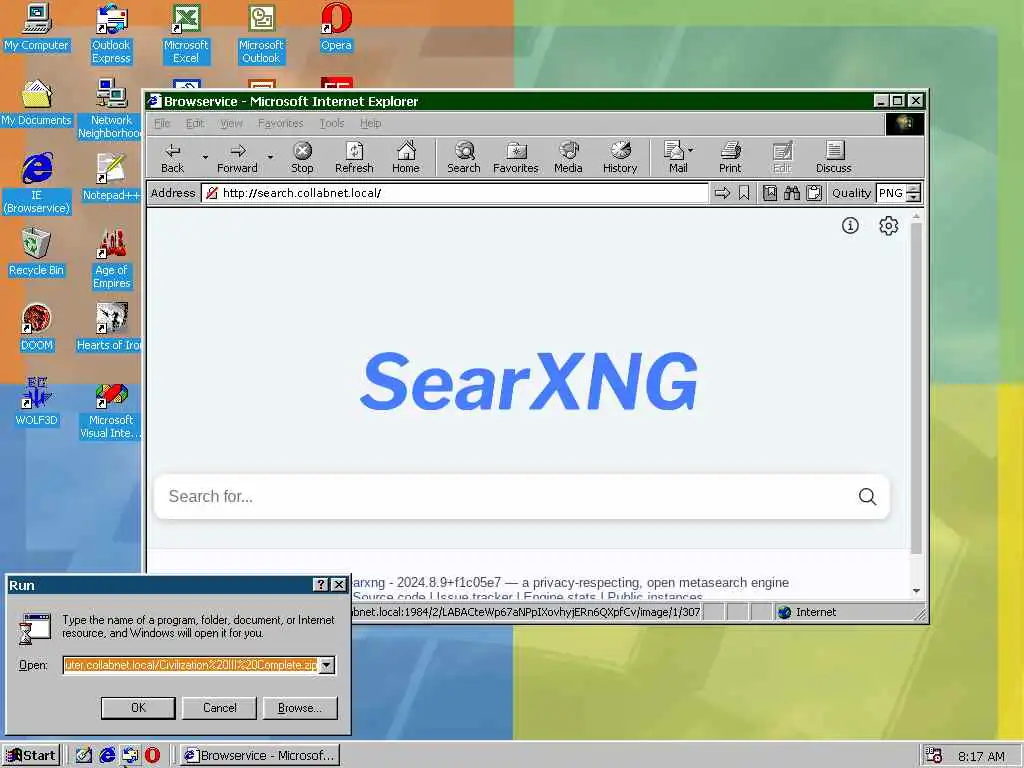Screen dimensions: 1024x768
Task: Click the book with bookmark icon
Action: 770,193
